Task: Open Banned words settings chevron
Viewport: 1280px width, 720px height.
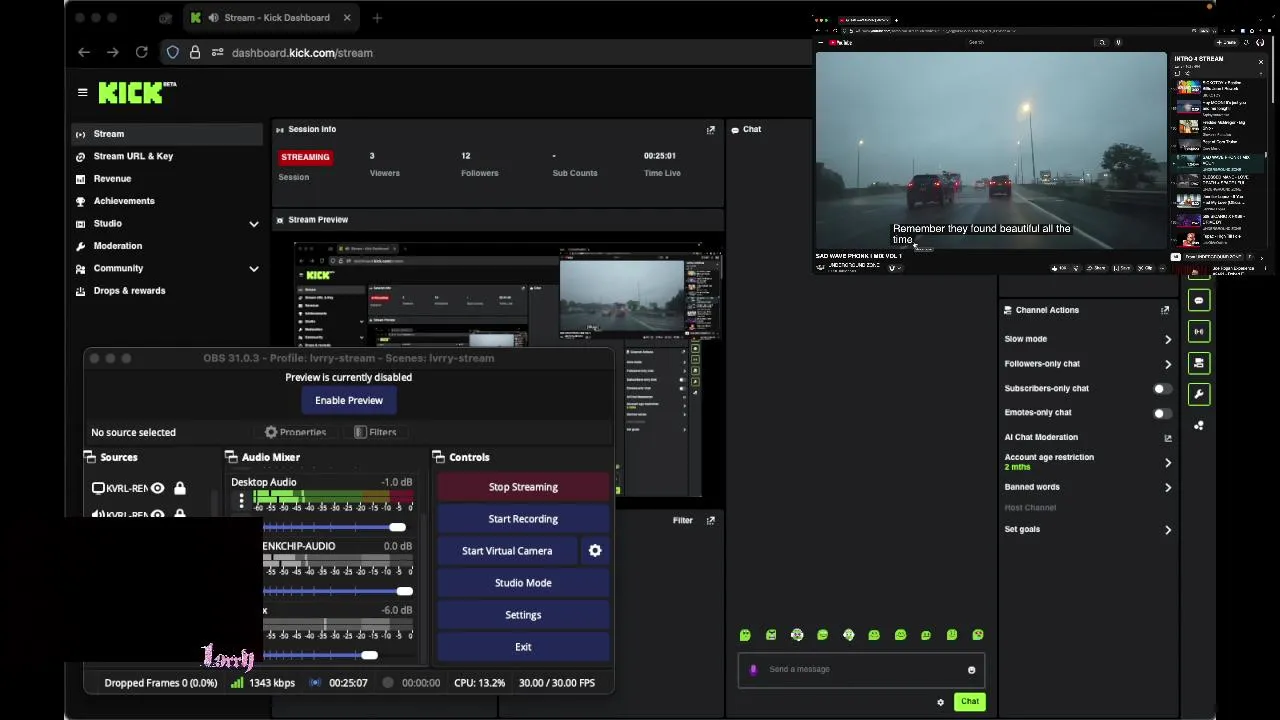Action: point(1168,488)
